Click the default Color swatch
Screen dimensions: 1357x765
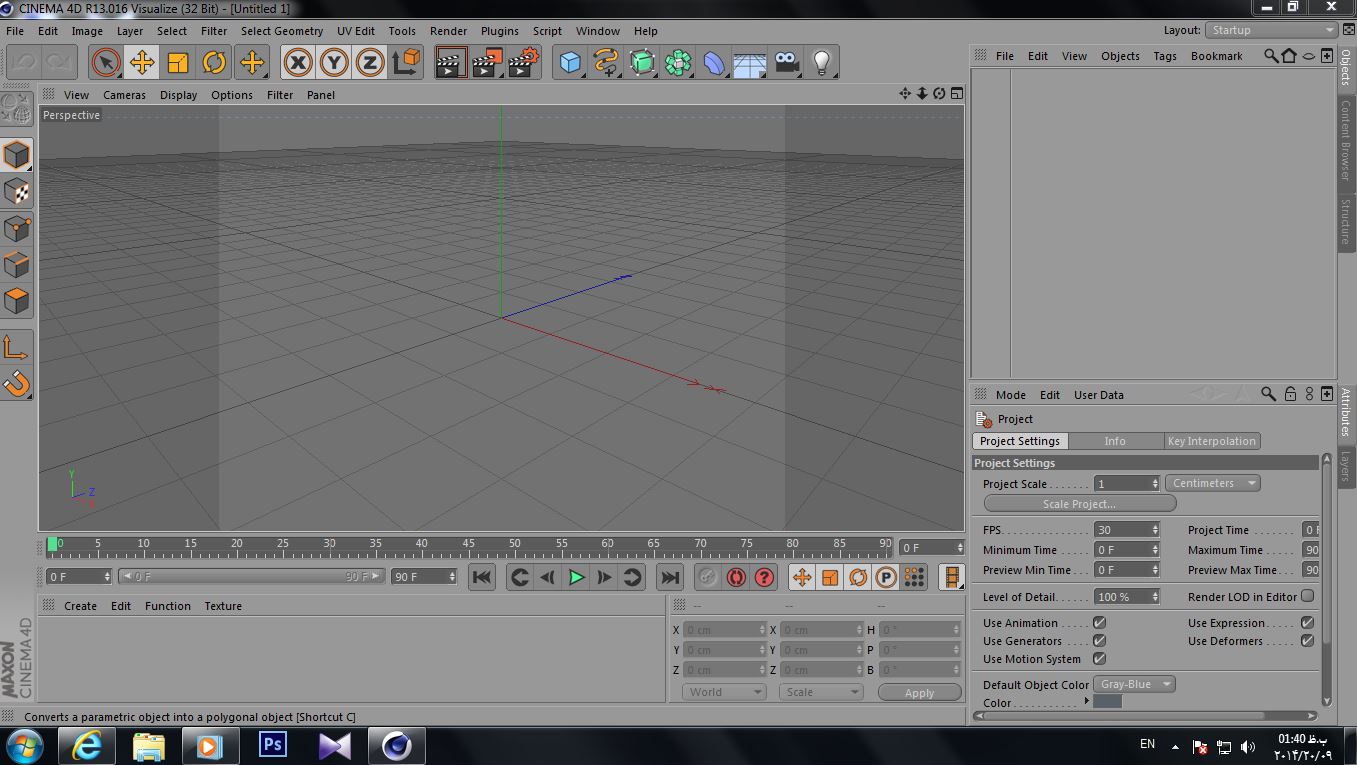tap(1107, 702)
